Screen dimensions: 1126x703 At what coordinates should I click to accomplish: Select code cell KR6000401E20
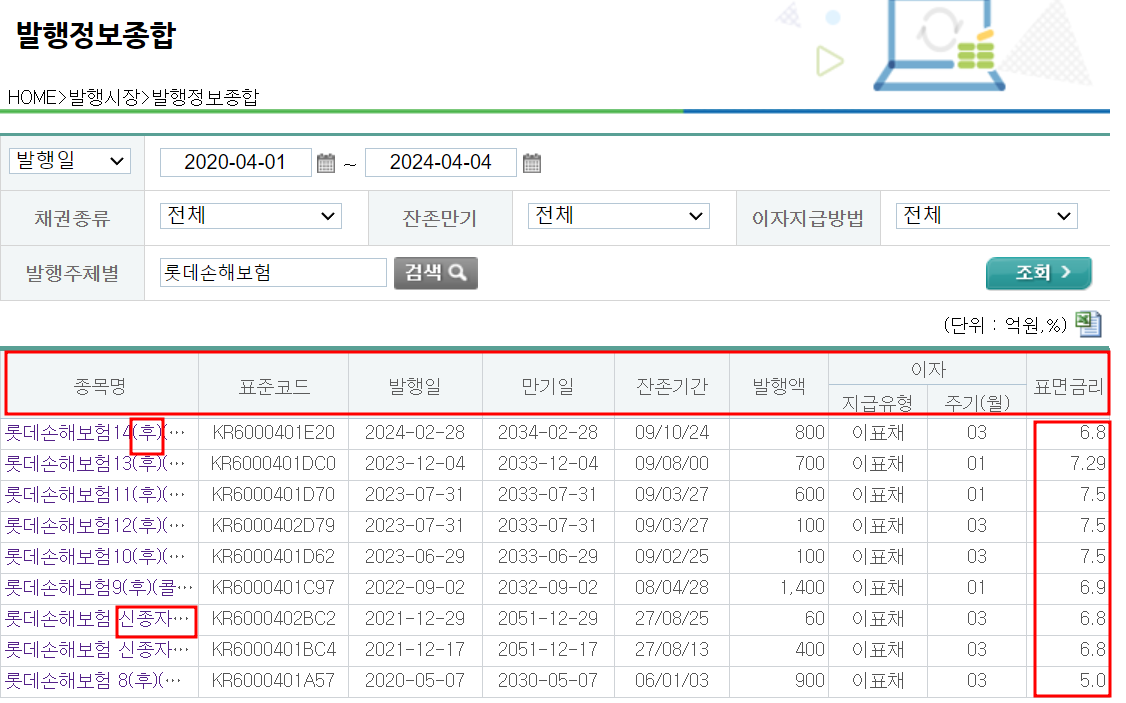pos(274,433)
